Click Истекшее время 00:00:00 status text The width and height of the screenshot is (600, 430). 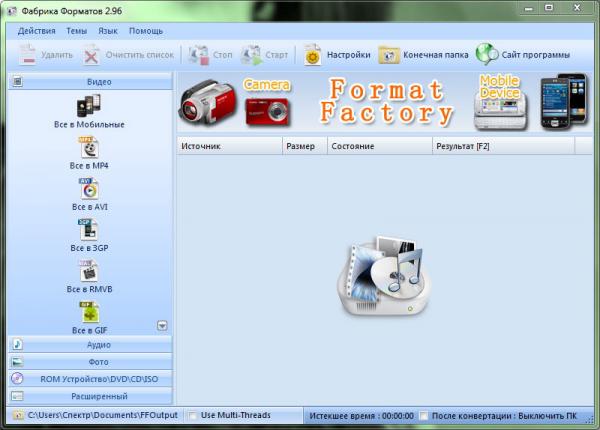pos(362,416)
